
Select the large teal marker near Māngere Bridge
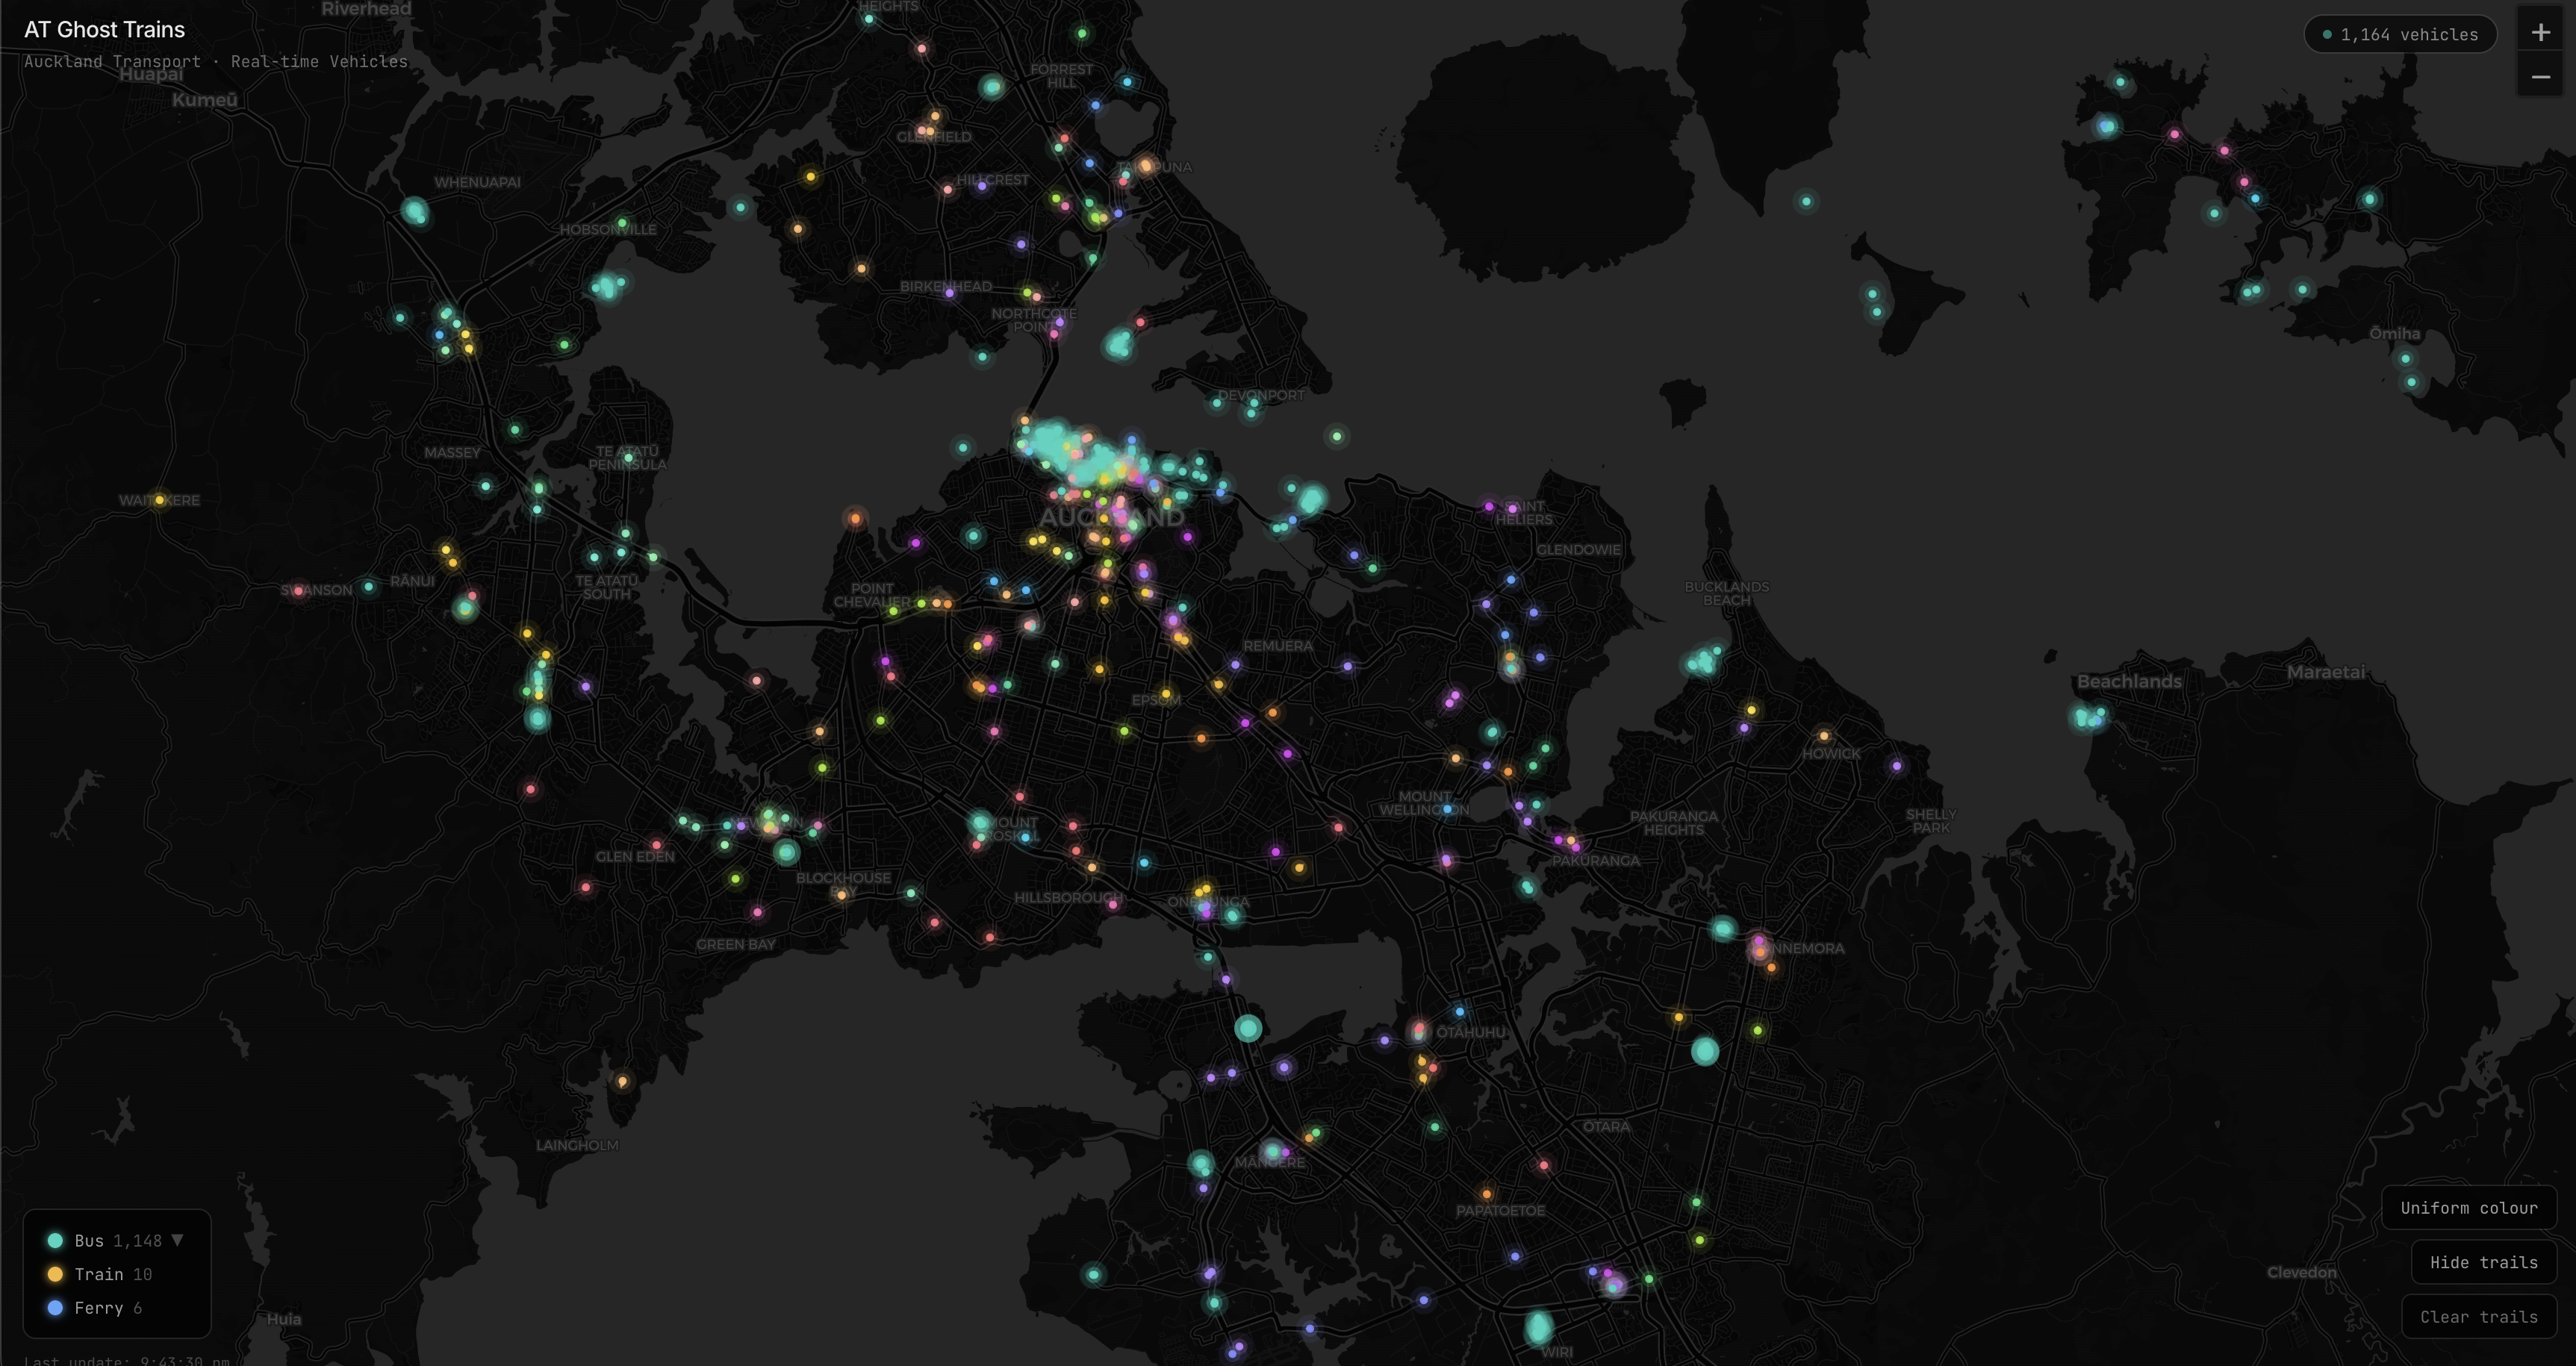(1248, 1028)
